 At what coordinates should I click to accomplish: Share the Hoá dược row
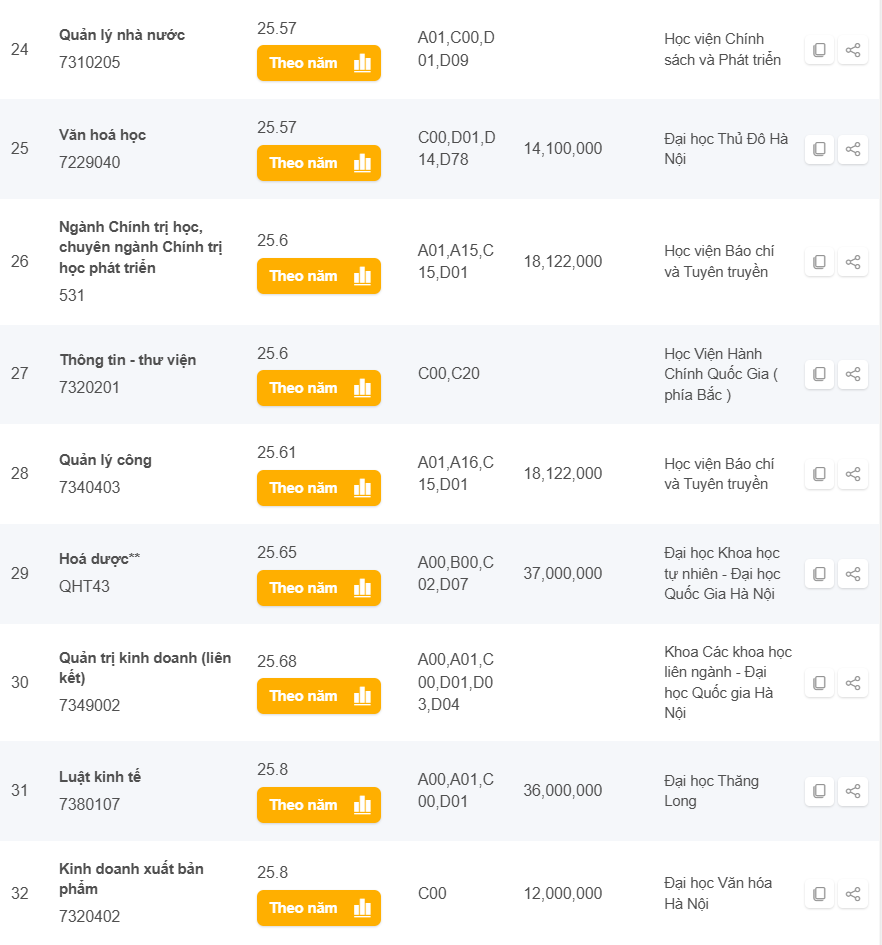point(853,574)
